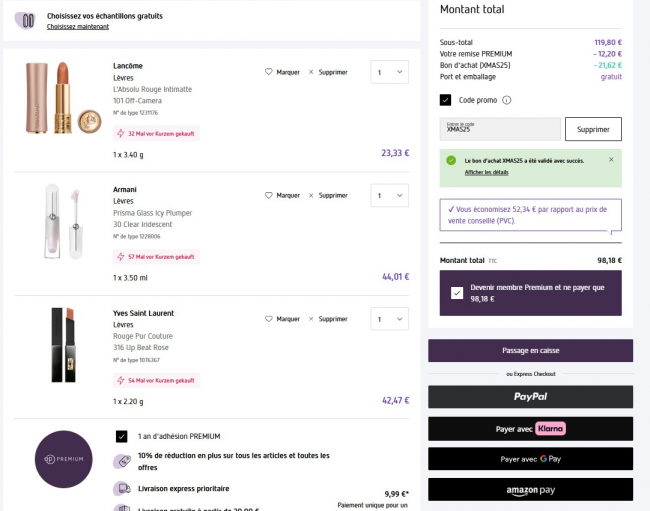Dismiss the XMAS25 success notification
This screenshot has width=650, height=511.
click(611, 160)
